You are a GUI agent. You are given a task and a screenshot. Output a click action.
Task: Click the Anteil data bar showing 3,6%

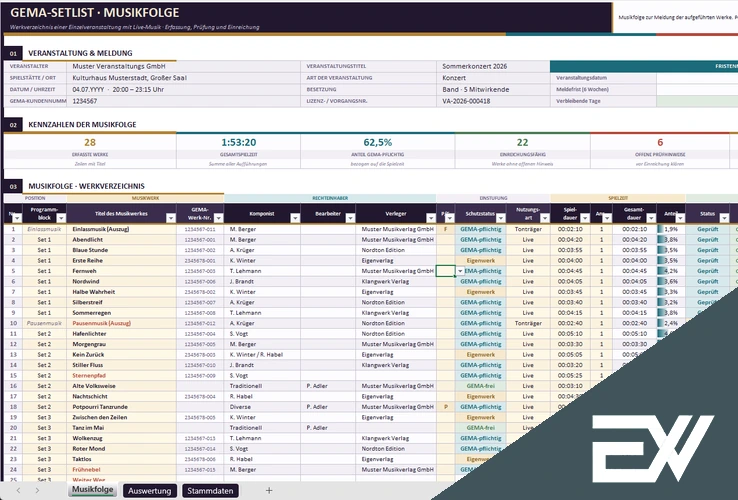[x=671, y=282]
